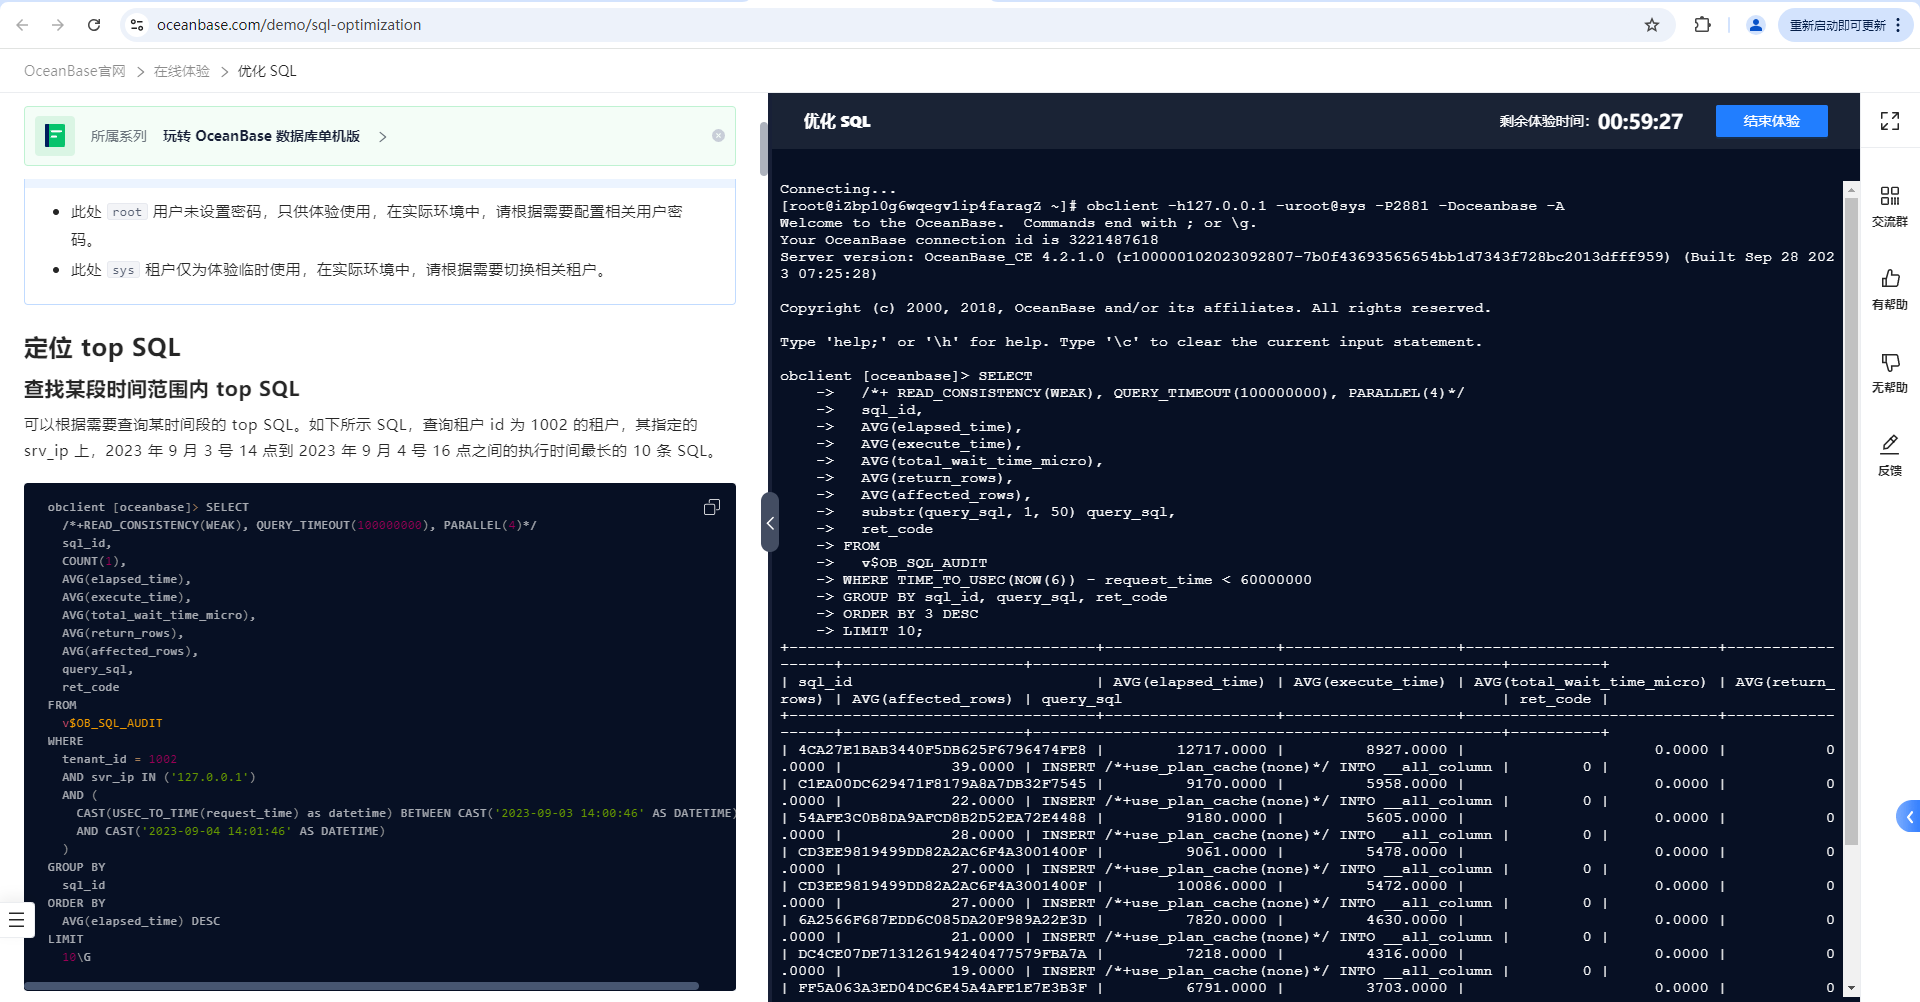Click the 12717.0000 elapsed time value
Viewport: 1920px width, 1002px height.
(x=1221, y=750)
